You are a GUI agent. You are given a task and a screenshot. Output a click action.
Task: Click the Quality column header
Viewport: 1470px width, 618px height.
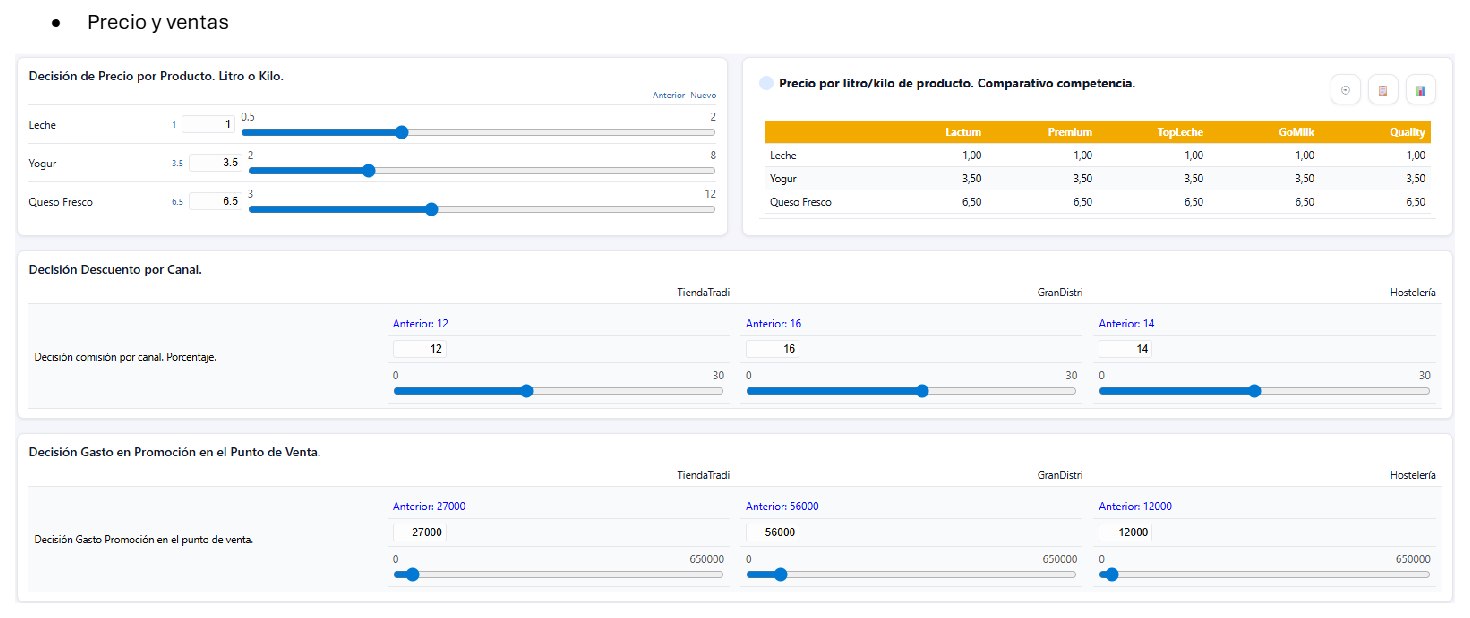pyautogui.click(x=1407, y=132)
